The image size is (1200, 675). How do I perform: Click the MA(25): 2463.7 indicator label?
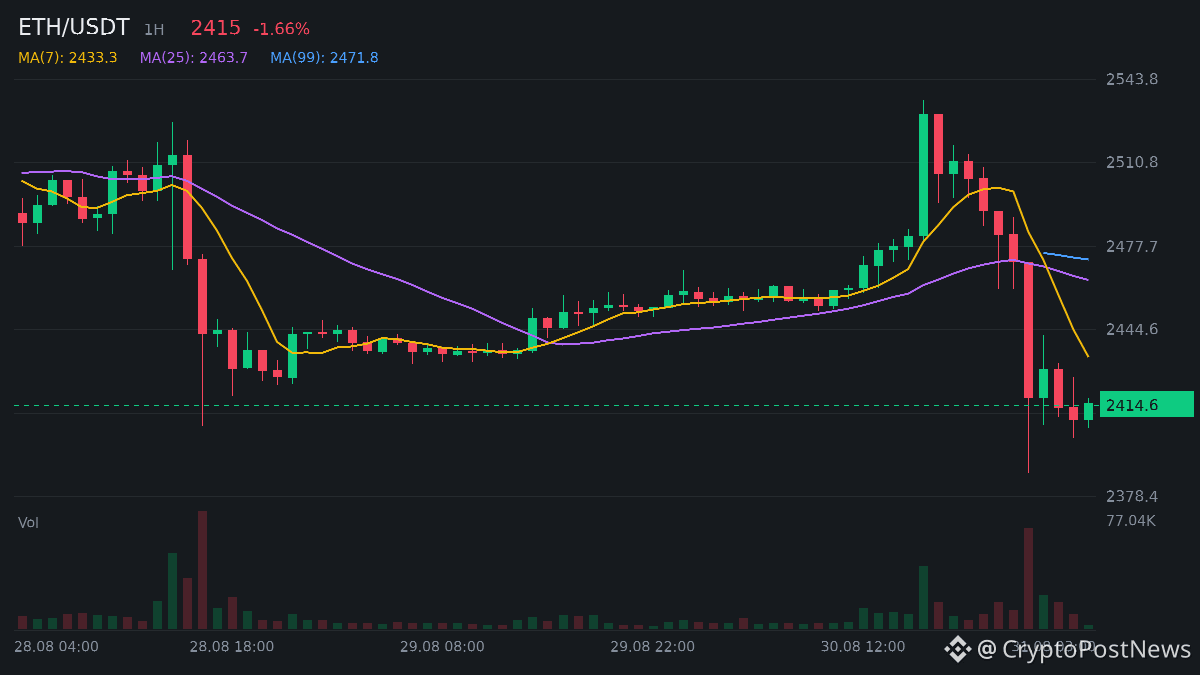194,58
